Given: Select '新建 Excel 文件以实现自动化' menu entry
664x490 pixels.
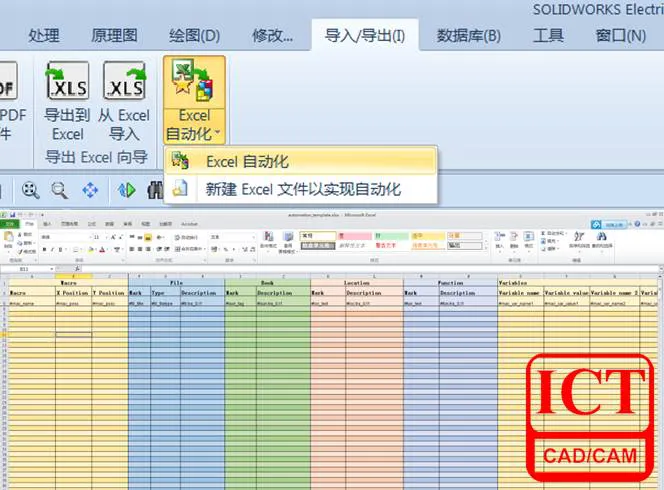Looking at the screenshot, I should tap(302, 188).
